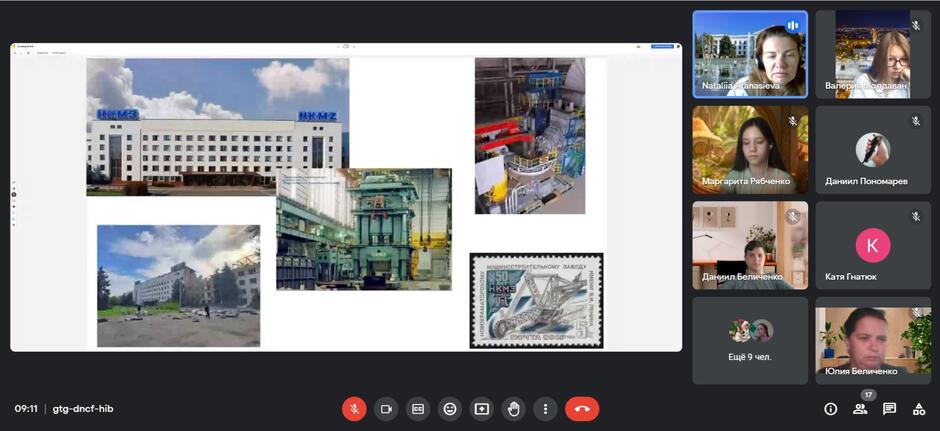Select Даниил Пономарев's tile
The width and height of the screenshot is (940, 431).
(x=873, y=150)
